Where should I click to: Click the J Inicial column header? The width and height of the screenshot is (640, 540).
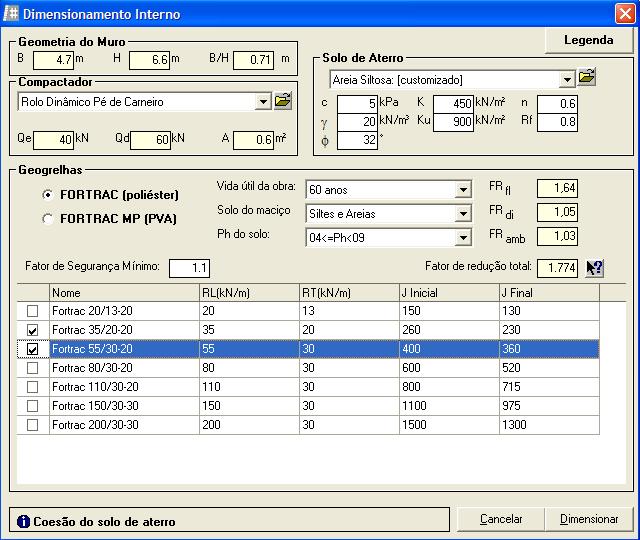tap(449, 293)
